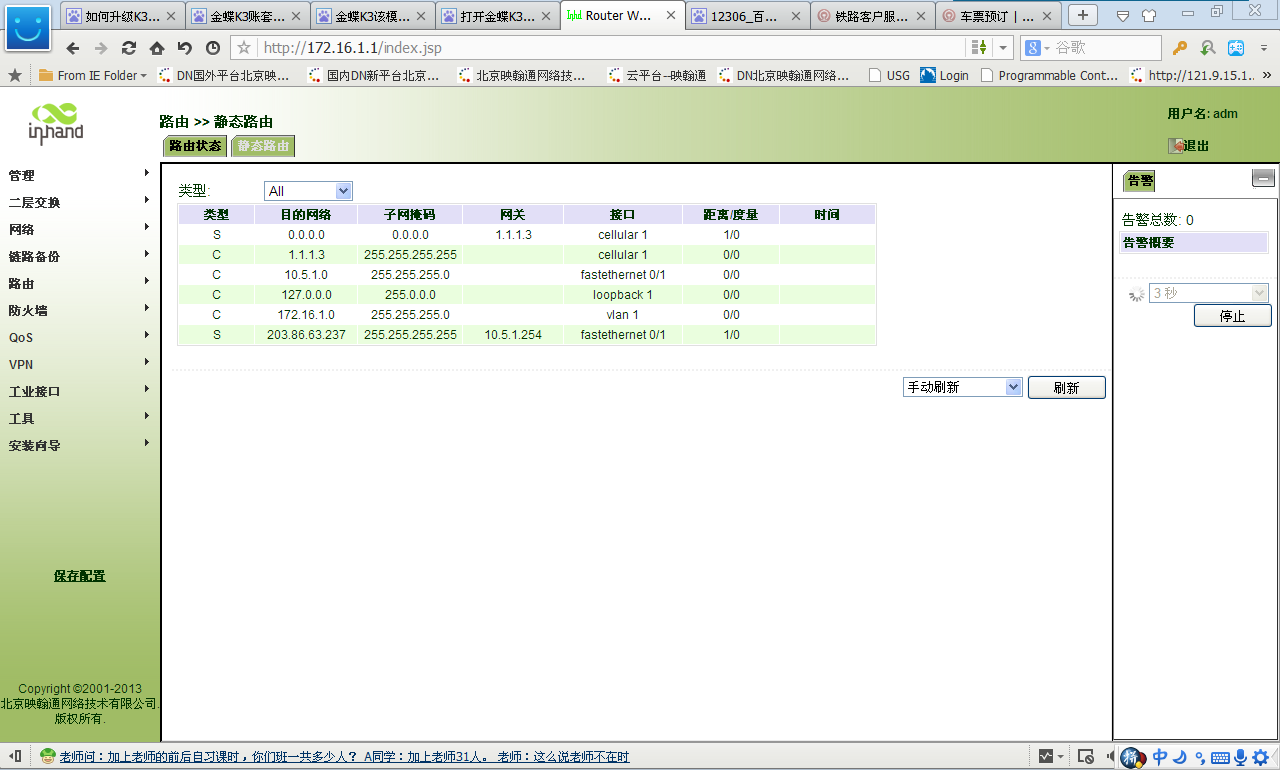Click the browser back arrow
This screenshot has width=1280, height=770.
point(73,48)
